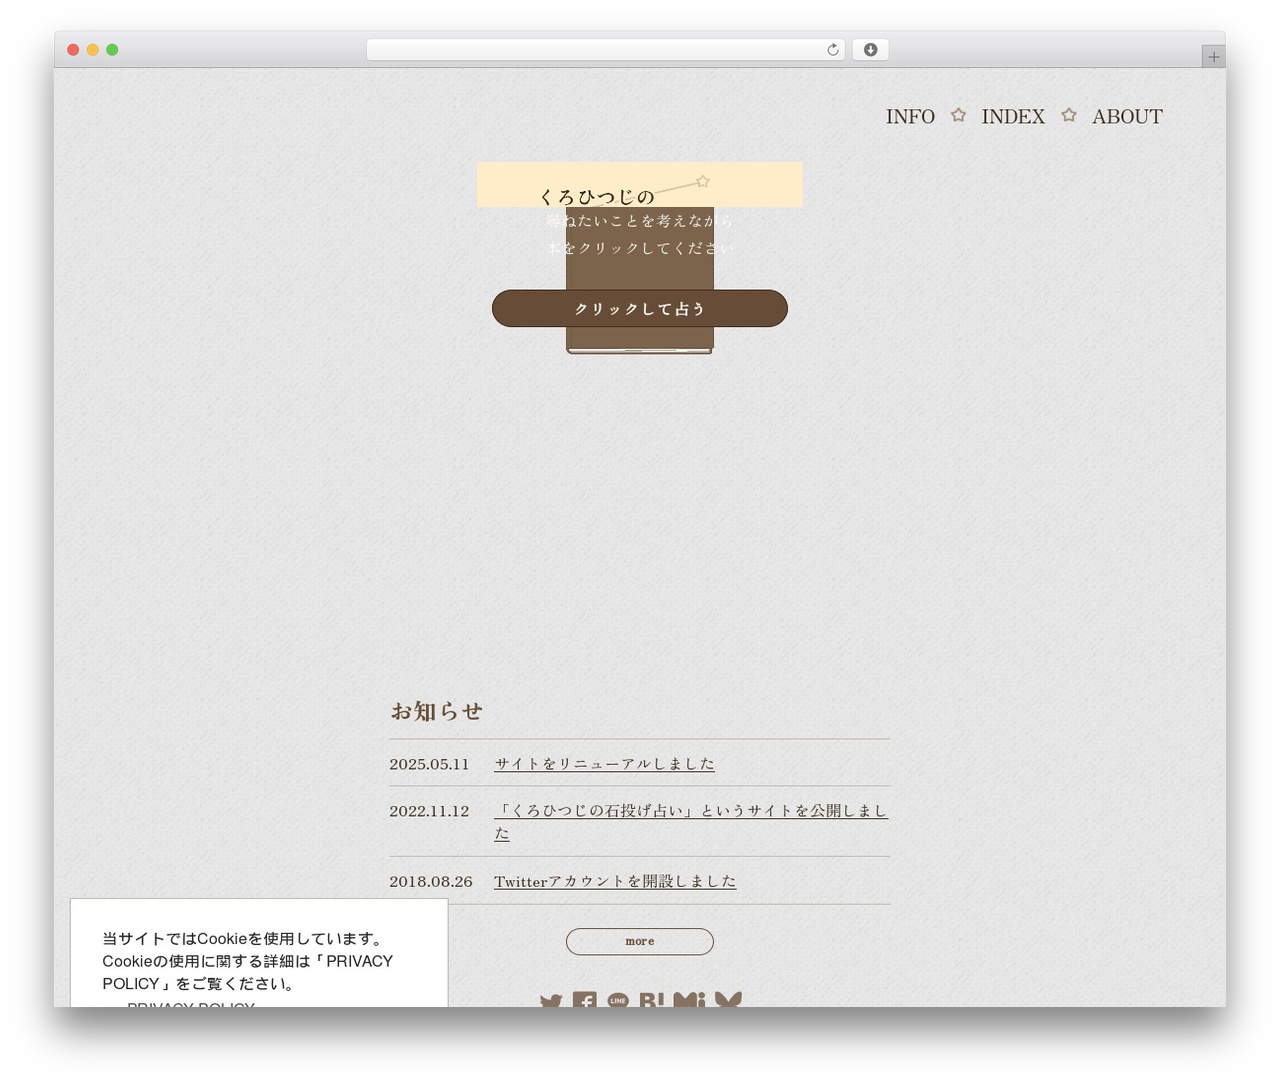
Task: Share the site via the LINE icon
Action: (x=618, y=999)
